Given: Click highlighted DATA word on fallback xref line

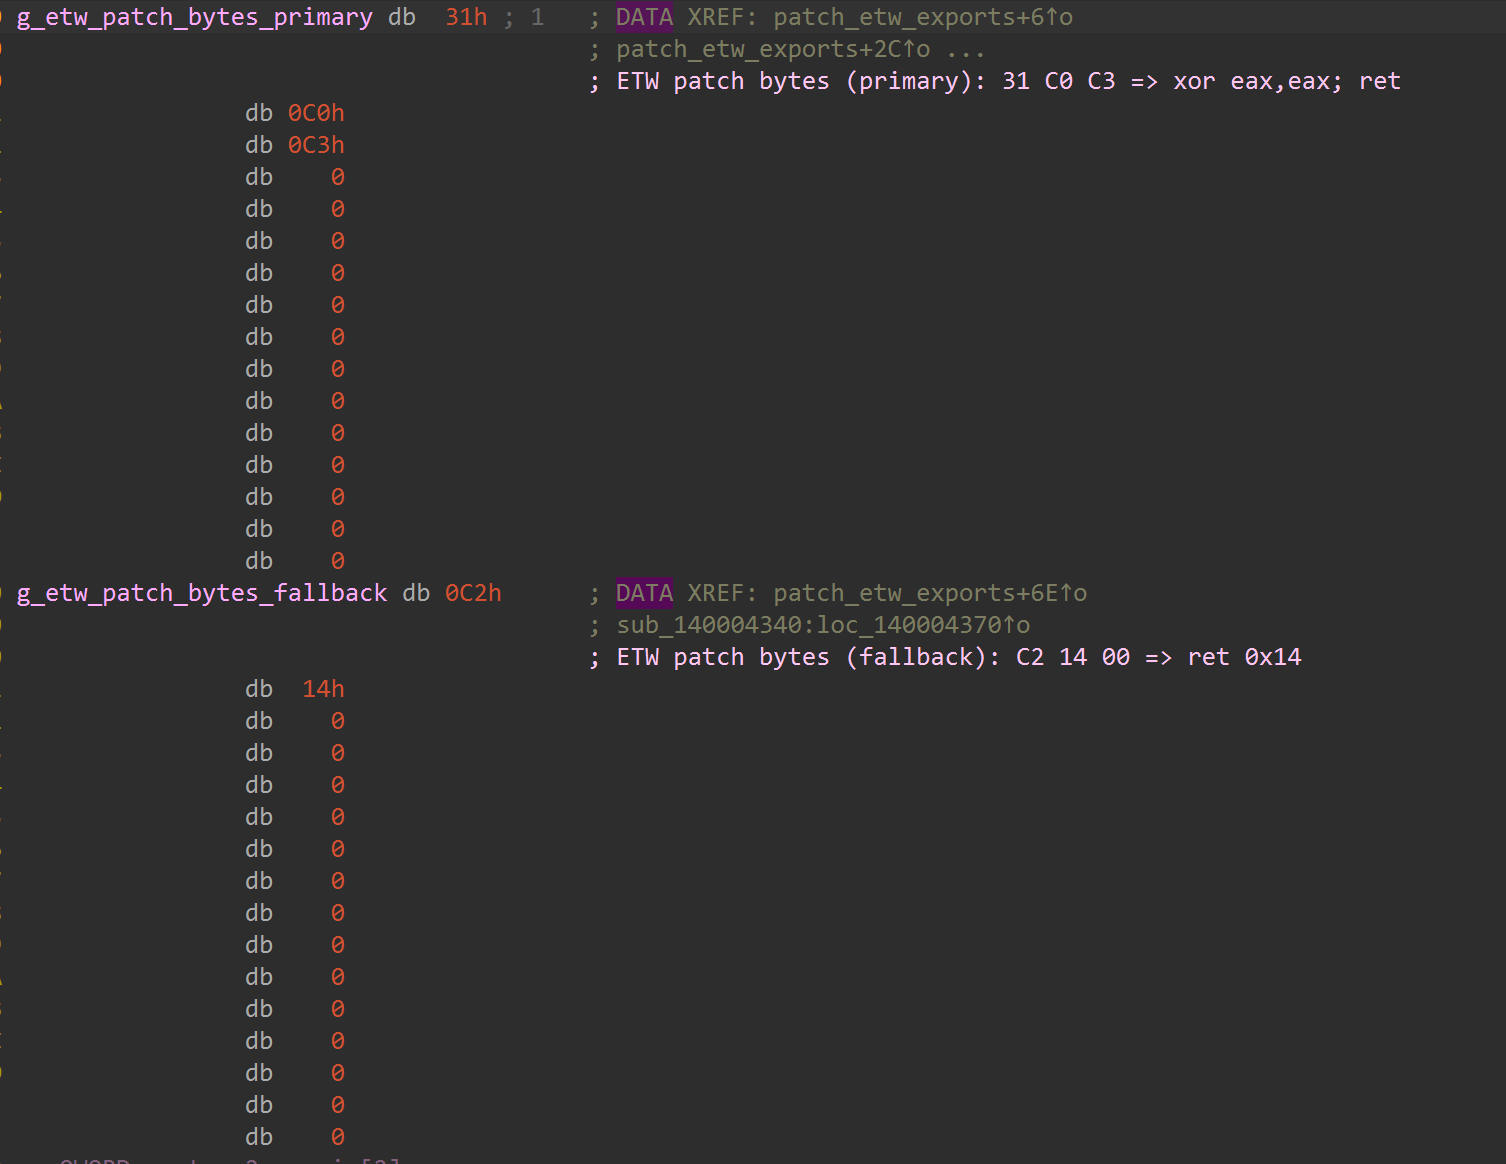Looking at the screenshot, I should click(644, 594).
